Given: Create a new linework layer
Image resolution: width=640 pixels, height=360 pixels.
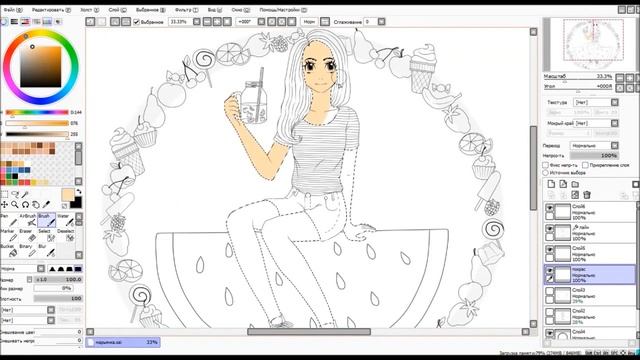Looking at the screenshot, I should tap(563, 184).
